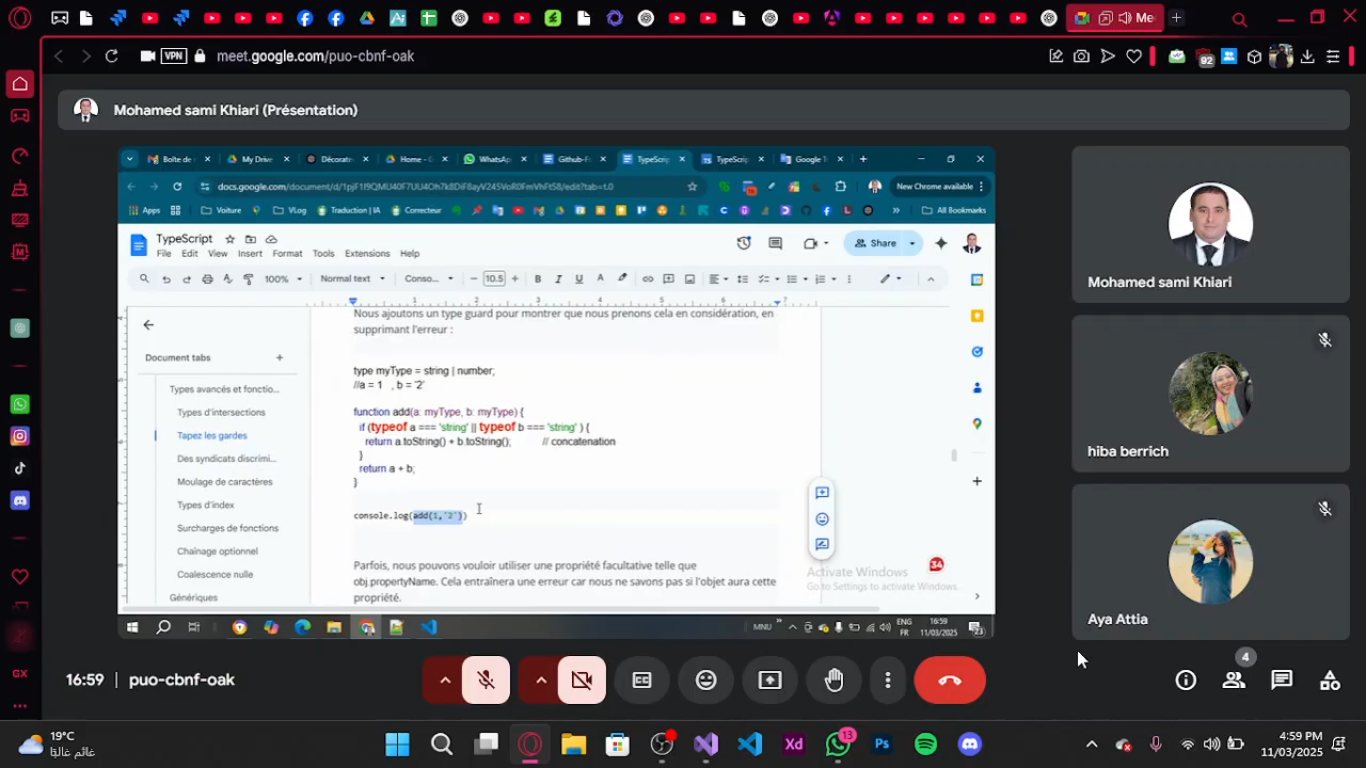Open Opera downloads icon
This screenshot has height=768, width=1366.
1307,57
